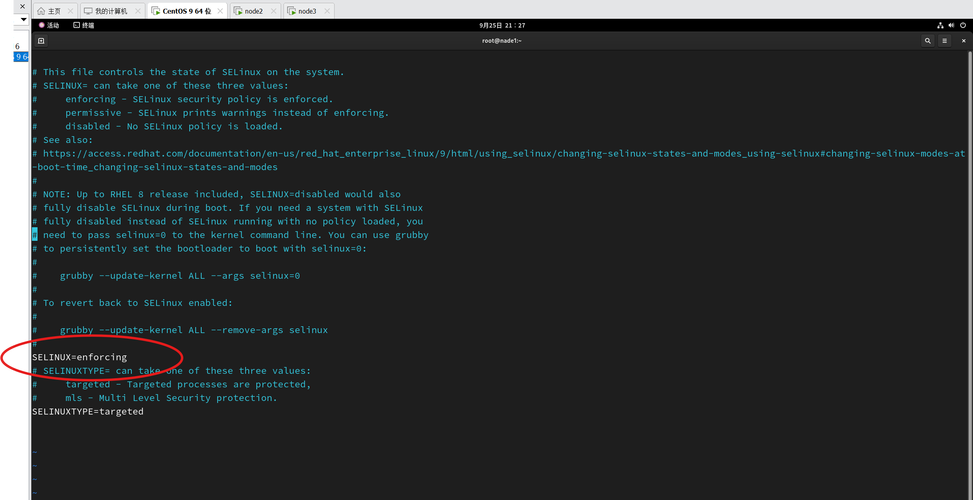
Task: Click the new tab icon in terminal header
Action: (41, 41)
